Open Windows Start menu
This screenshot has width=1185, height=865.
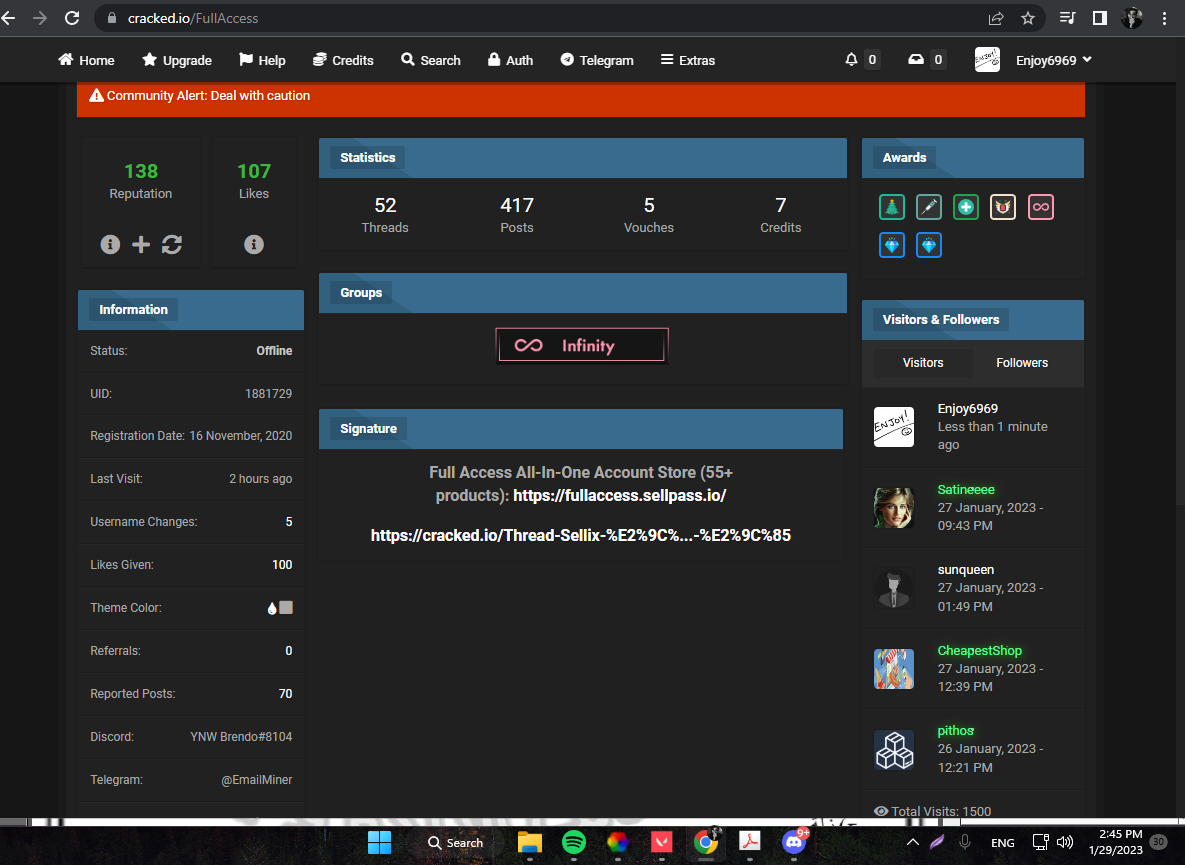coord(379,842)
